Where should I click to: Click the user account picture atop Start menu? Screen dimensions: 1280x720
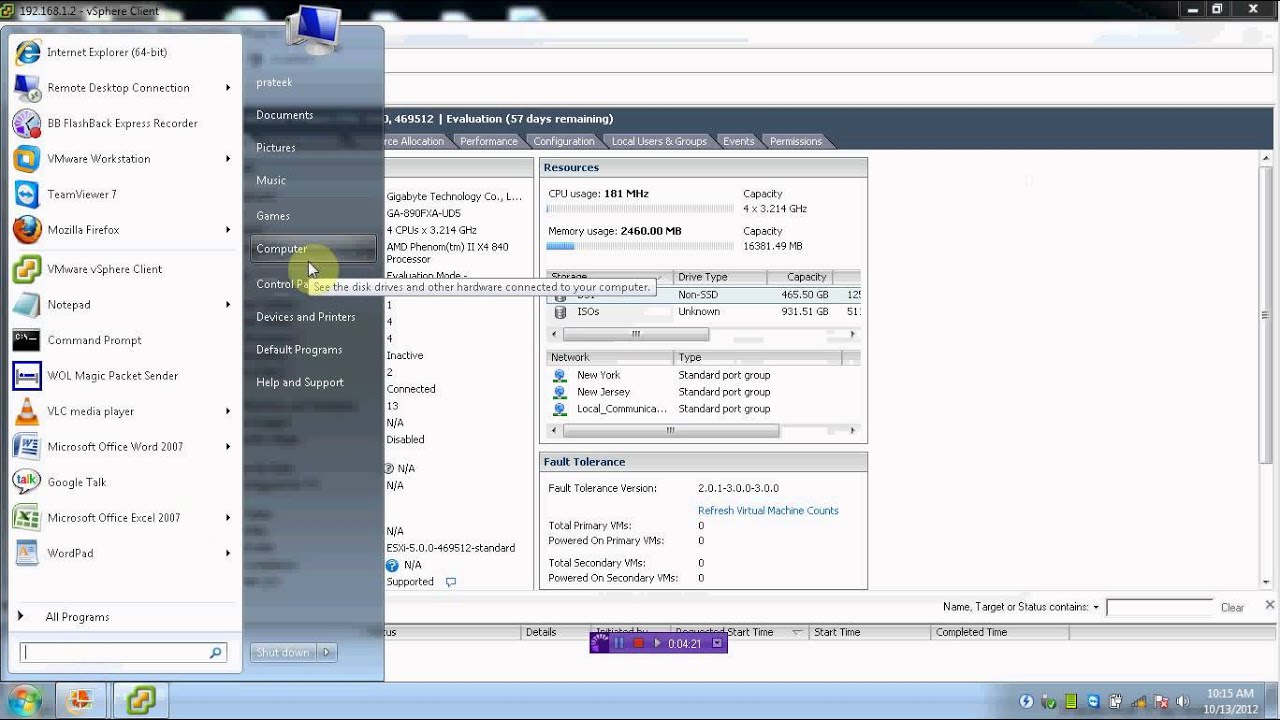coord(314,31)
